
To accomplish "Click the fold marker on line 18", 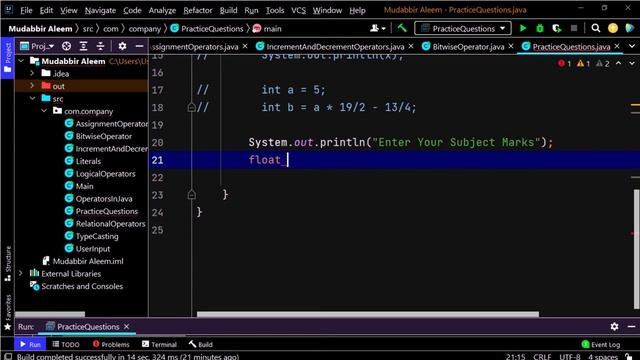I will tap(191, 108).
